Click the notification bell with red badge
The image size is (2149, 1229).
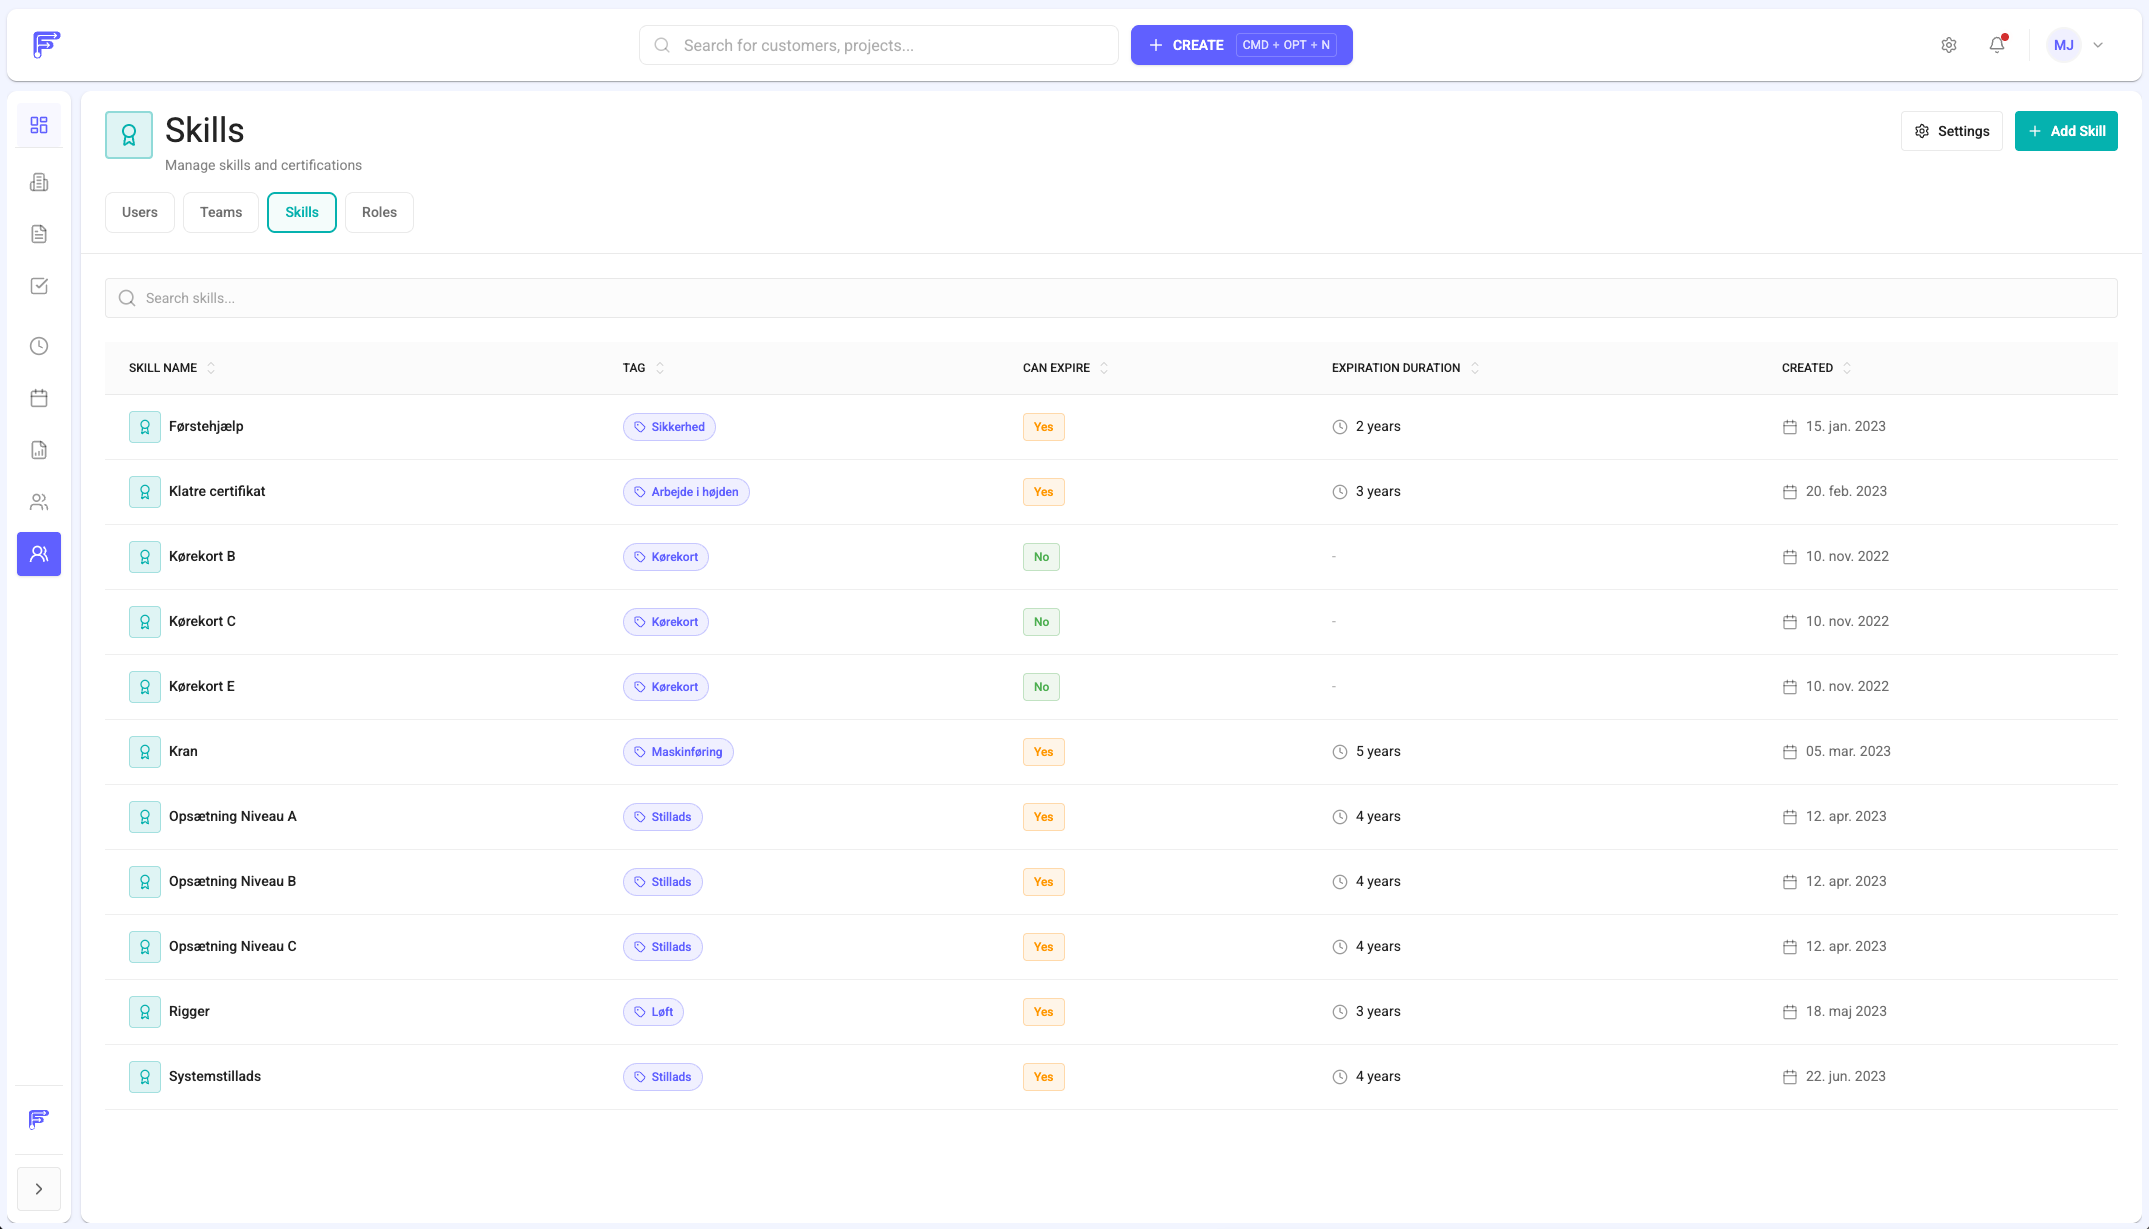tap(1996, 44)
